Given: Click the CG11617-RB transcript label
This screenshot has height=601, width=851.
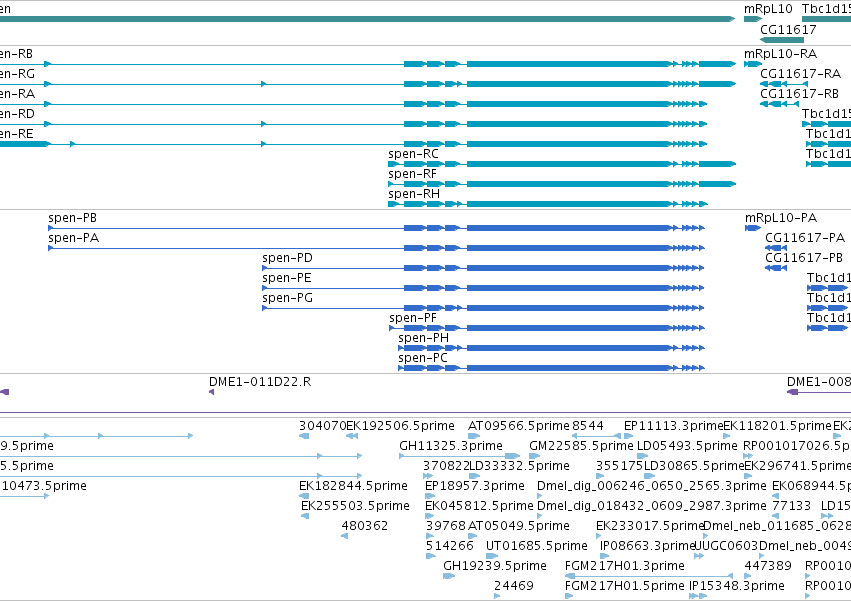Looking at the screenshot, I should click(x=799, y=93).
